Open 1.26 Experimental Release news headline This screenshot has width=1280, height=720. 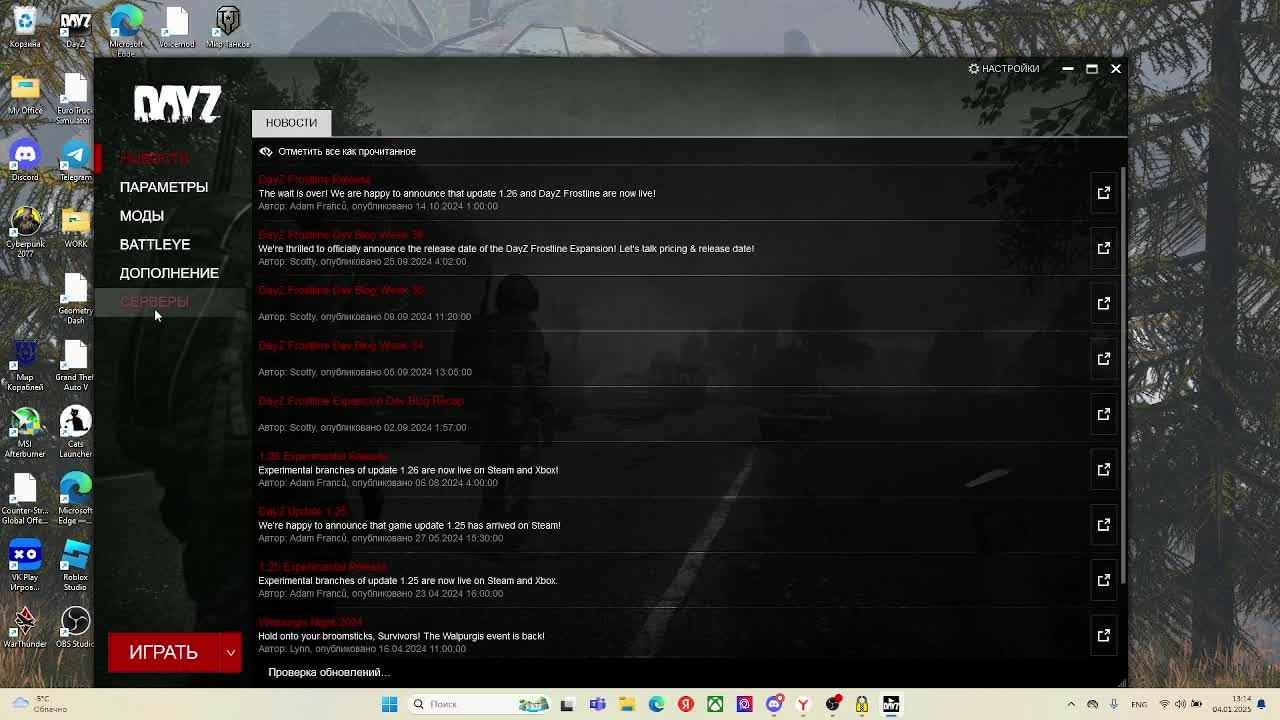point(322,456)
